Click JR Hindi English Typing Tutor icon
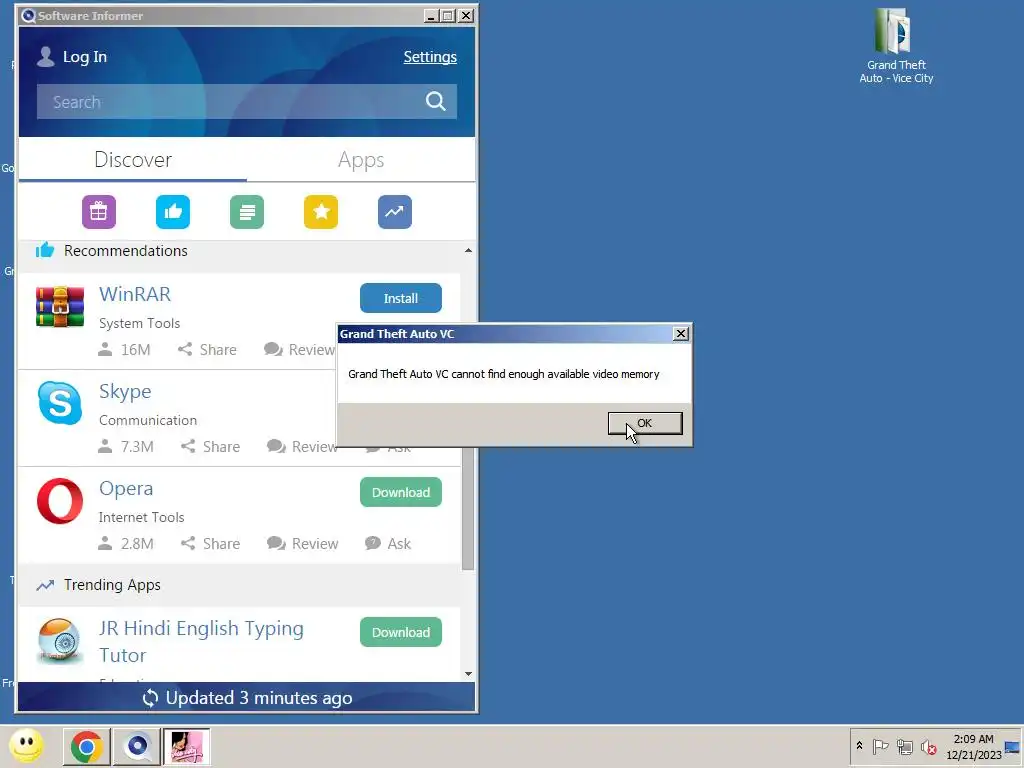The image size is (1024, 768). click(x=59, y=640)
